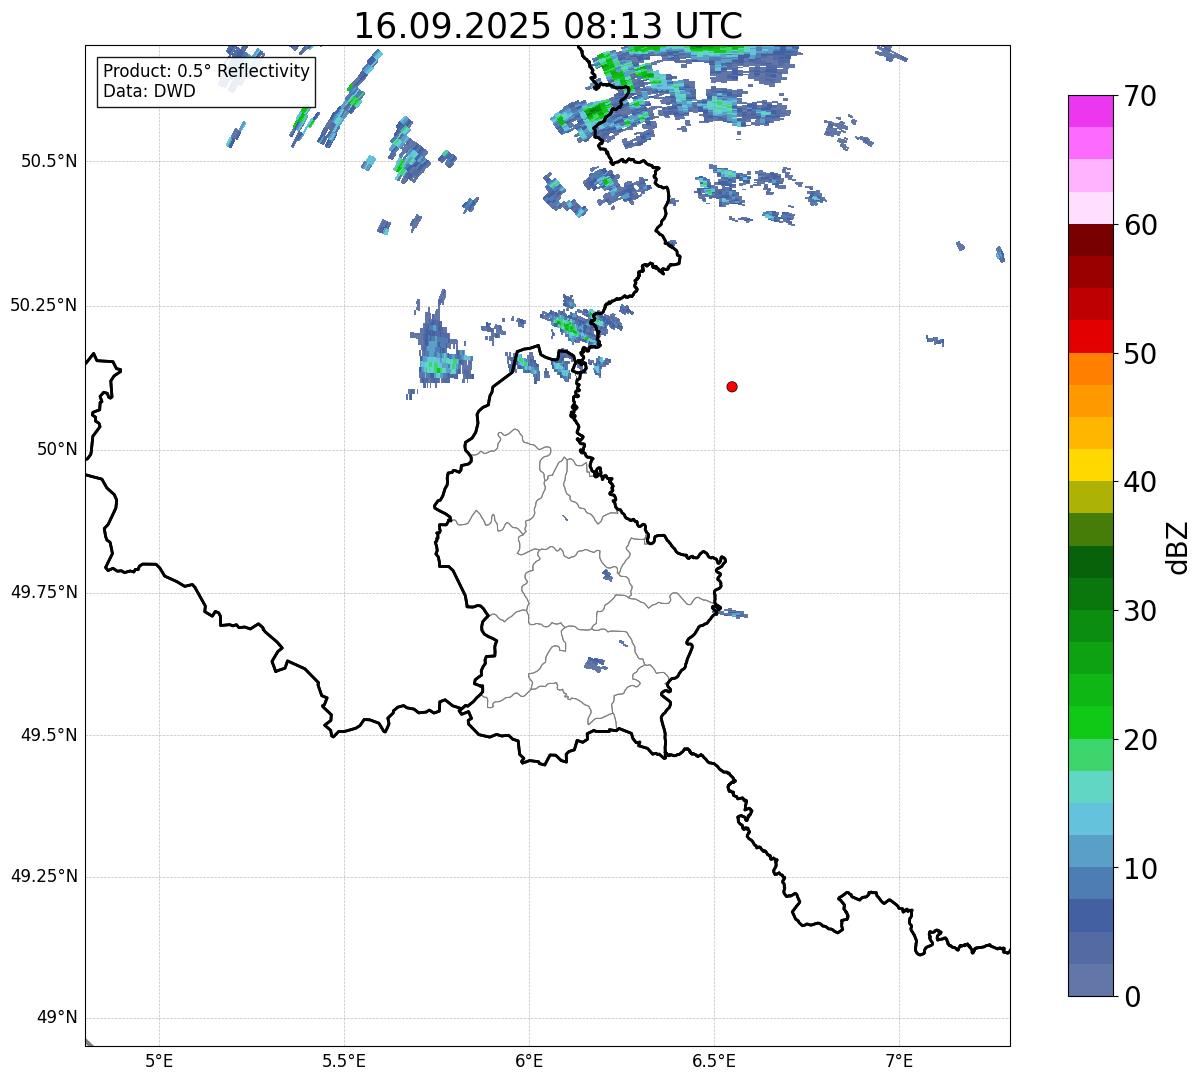Click the colorbar tick label 30
1202x1081 pixels.
[1140, 611]
